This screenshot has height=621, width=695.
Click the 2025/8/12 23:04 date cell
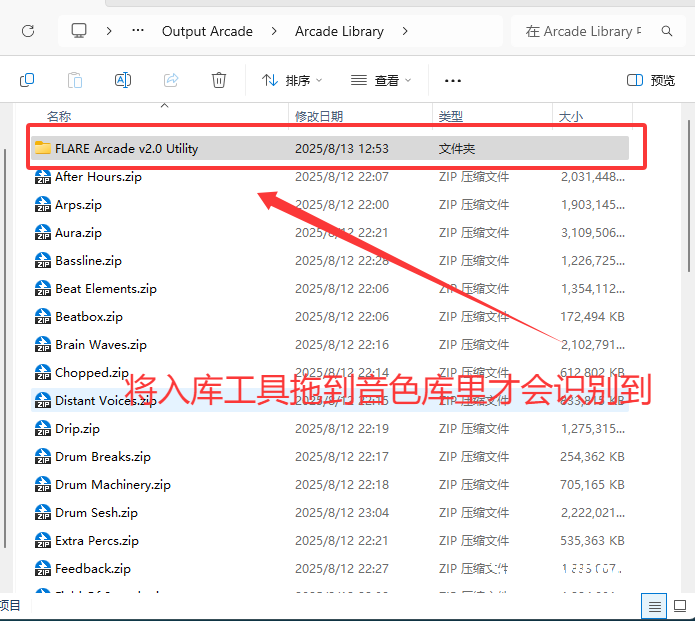tap(342, 512)
